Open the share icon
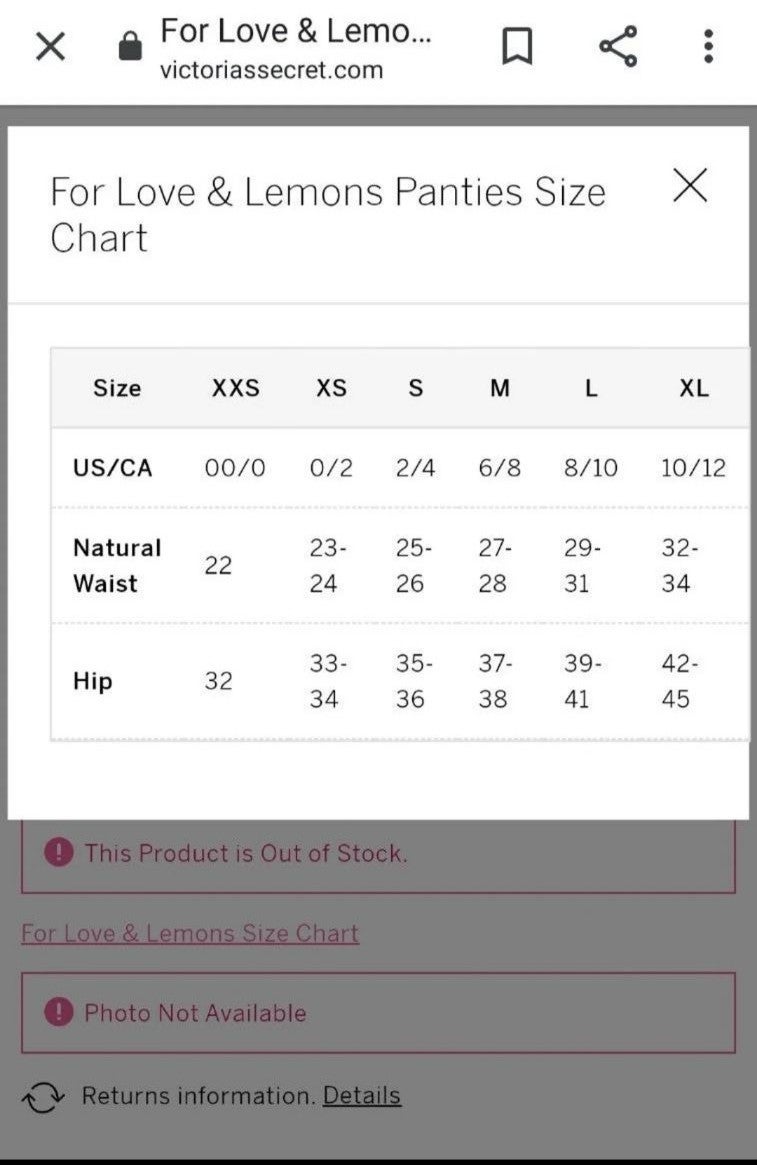The width and height of the screenshot is (757, 1165). point(618,46)
